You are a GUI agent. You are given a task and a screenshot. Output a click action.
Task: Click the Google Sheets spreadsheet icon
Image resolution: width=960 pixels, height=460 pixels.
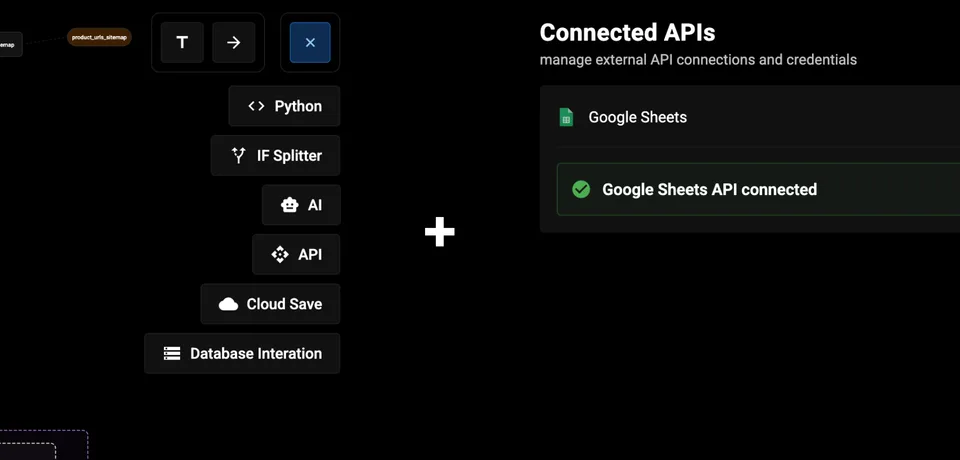pos(566,117)
